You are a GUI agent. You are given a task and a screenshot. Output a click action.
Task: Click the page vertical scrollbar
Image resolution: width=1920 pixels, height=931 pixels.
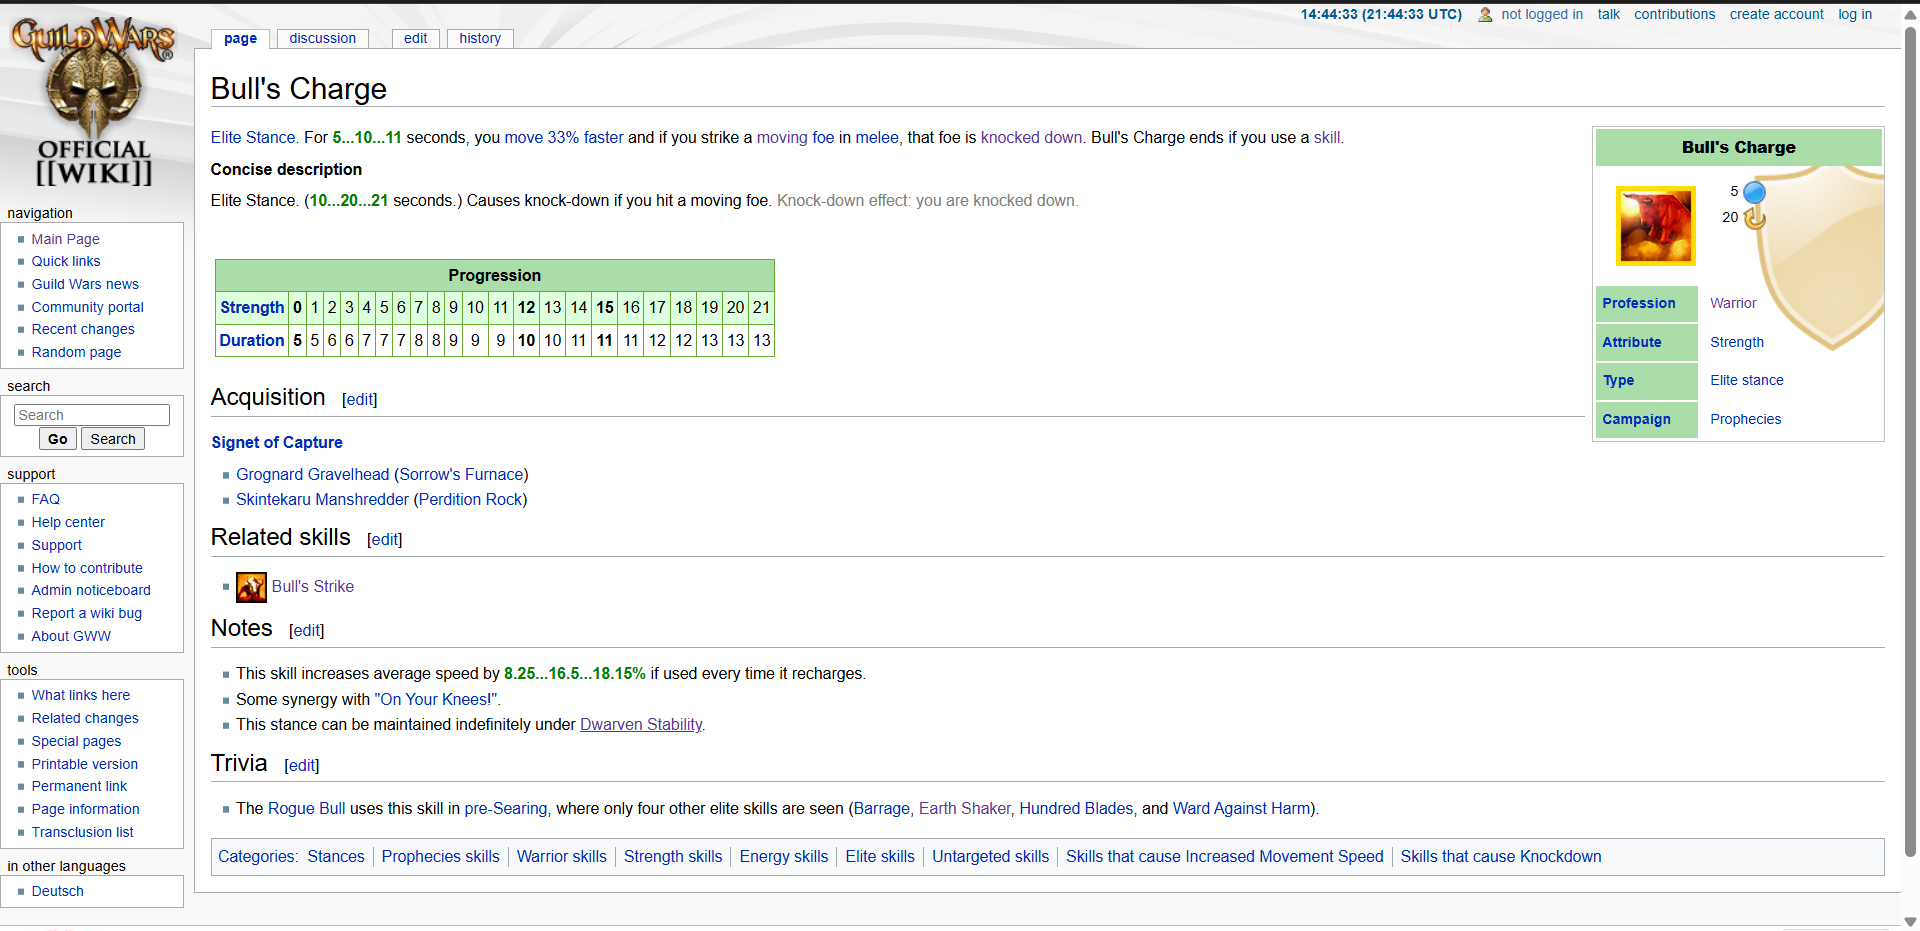tap(1910, 440)
